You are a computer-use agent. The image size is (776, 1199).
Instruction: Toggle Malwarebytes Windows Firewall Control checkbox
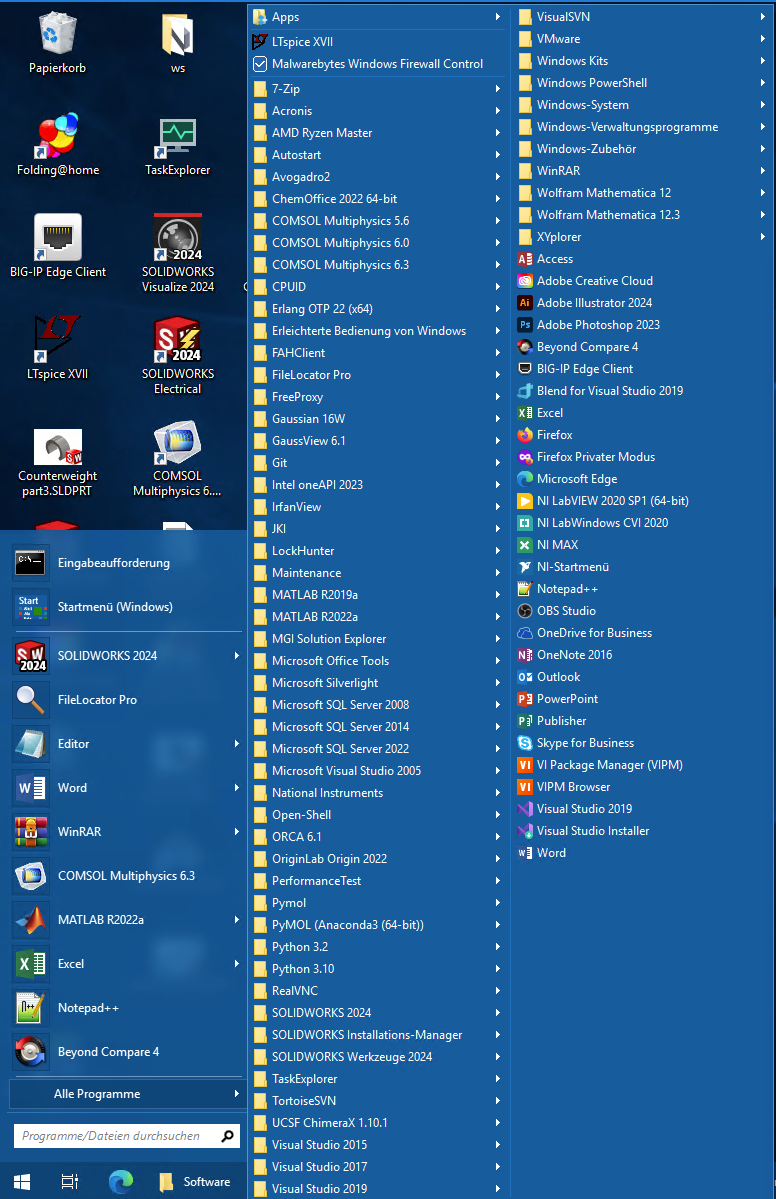pos(260,64)
